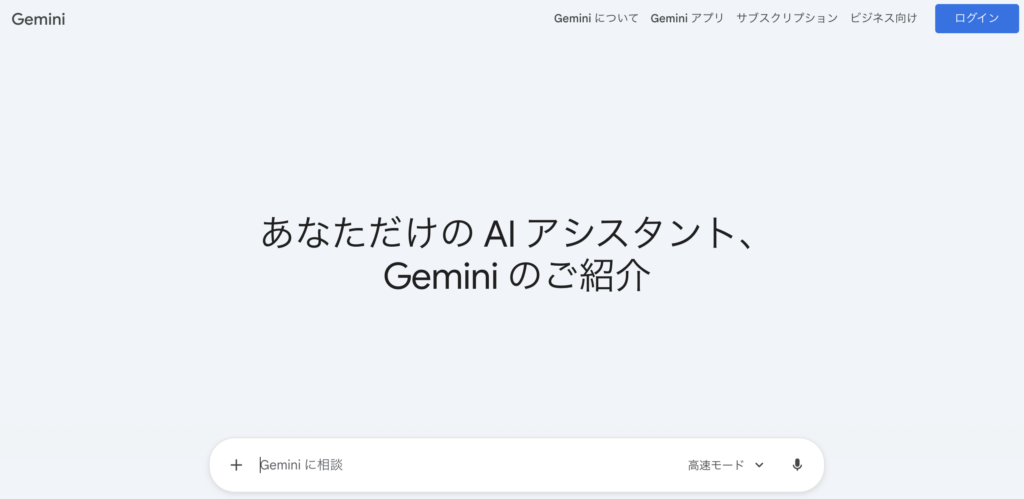1024x499 pixels.
Task: Click the blinking cursor before Gemini に相談
Action: [x=260, y=465]
